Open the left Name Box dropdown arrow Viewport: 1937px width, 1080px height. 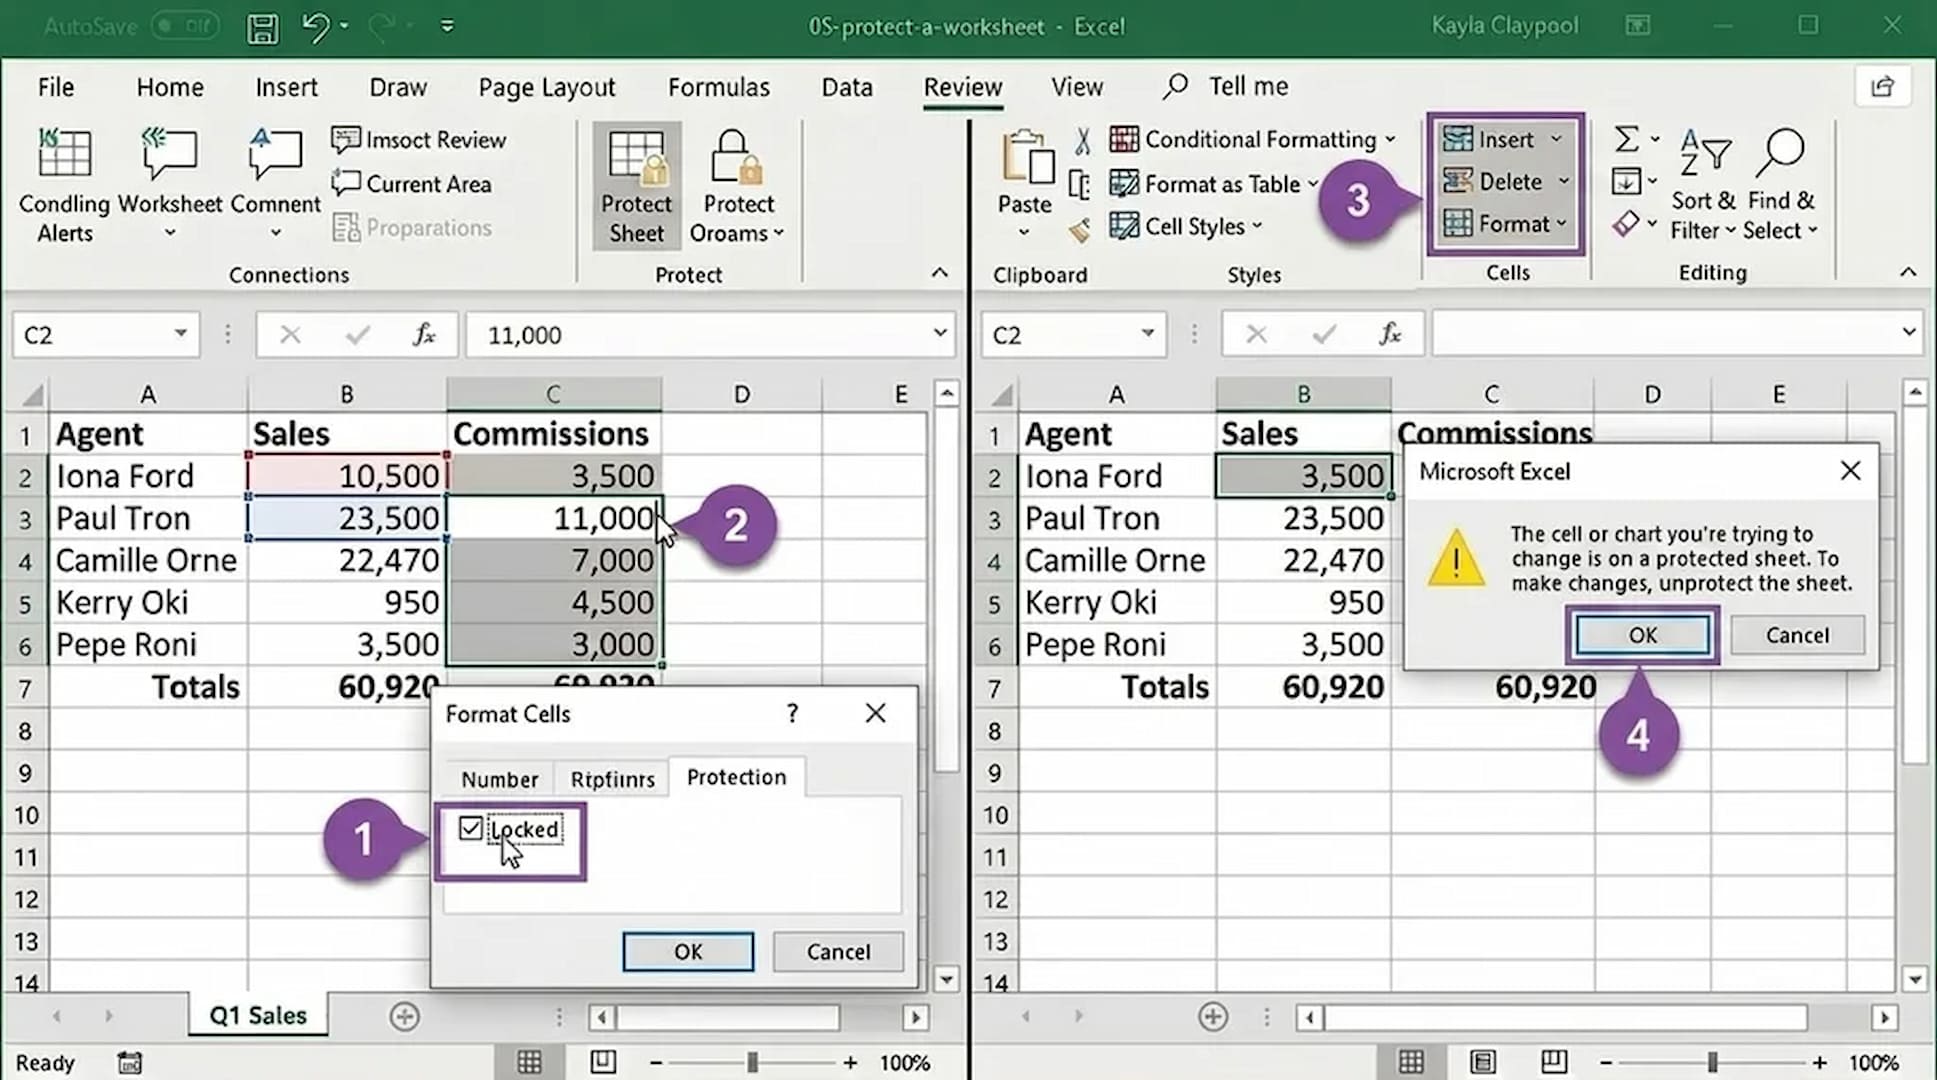[180, 333]
